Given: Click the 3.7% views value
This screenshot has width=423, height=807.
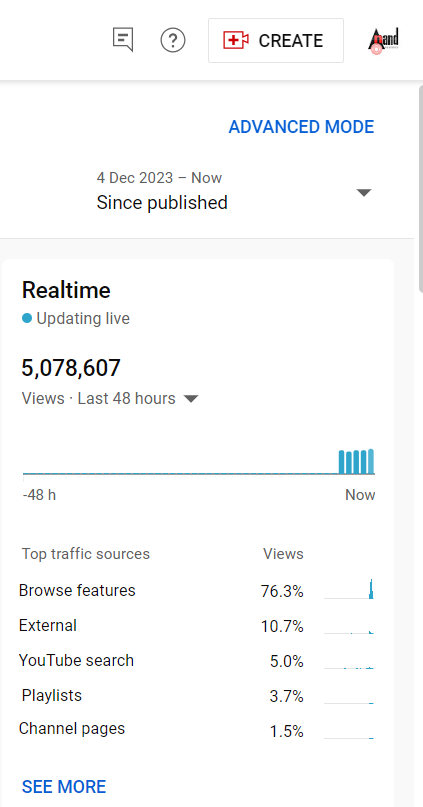Looking at the screenshot, I should [x=287, y=697].
